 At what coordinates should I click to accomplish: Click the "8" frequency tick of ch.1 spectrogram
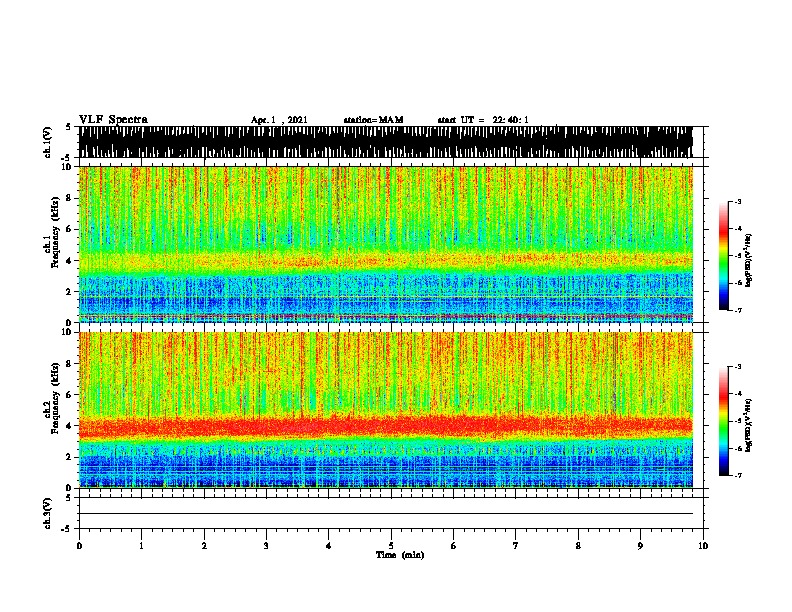[71, 198]
